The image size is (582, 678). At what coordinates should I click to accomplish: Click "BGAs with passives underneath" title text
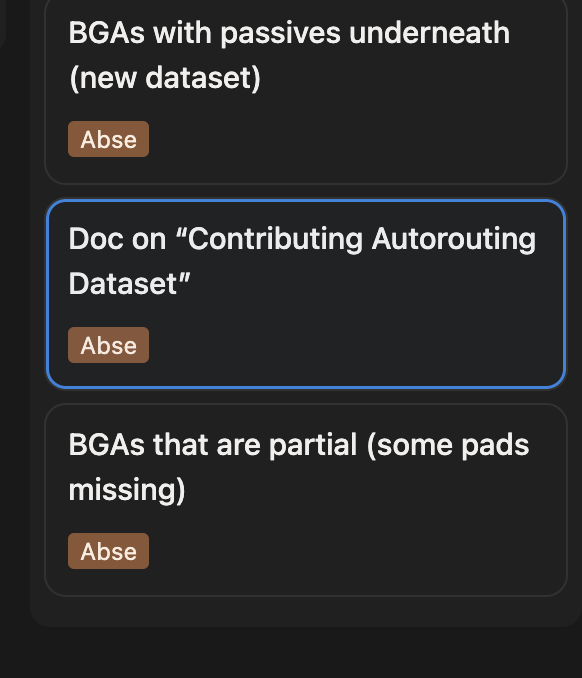[x=289, y=33]
